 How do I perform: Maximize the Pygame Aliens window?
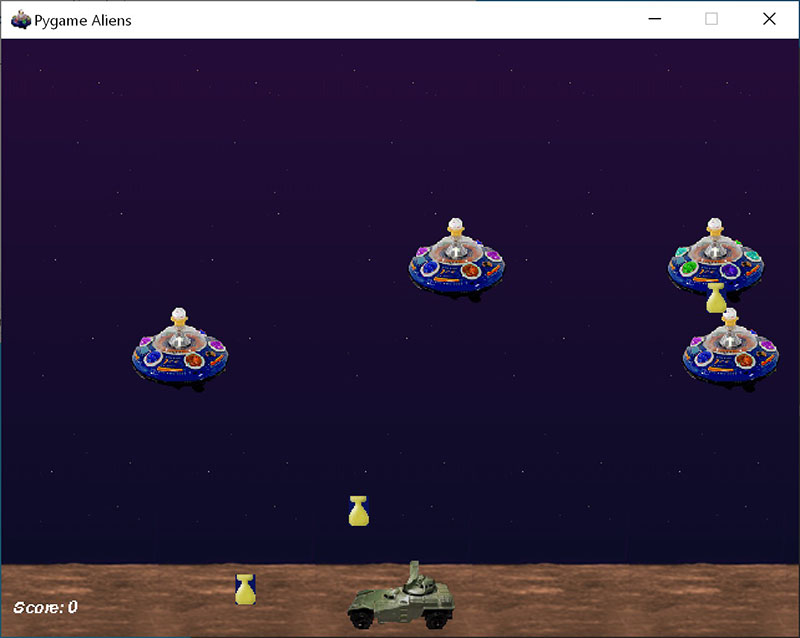click(x=711, y=19)
